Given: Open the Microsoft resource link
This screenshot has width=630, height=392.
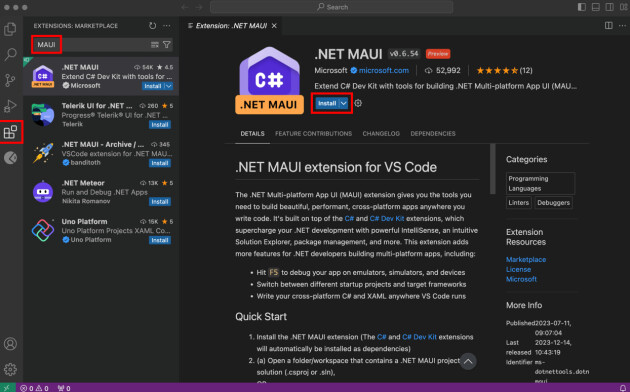Looking at the screenshot, I should [521, 279].
